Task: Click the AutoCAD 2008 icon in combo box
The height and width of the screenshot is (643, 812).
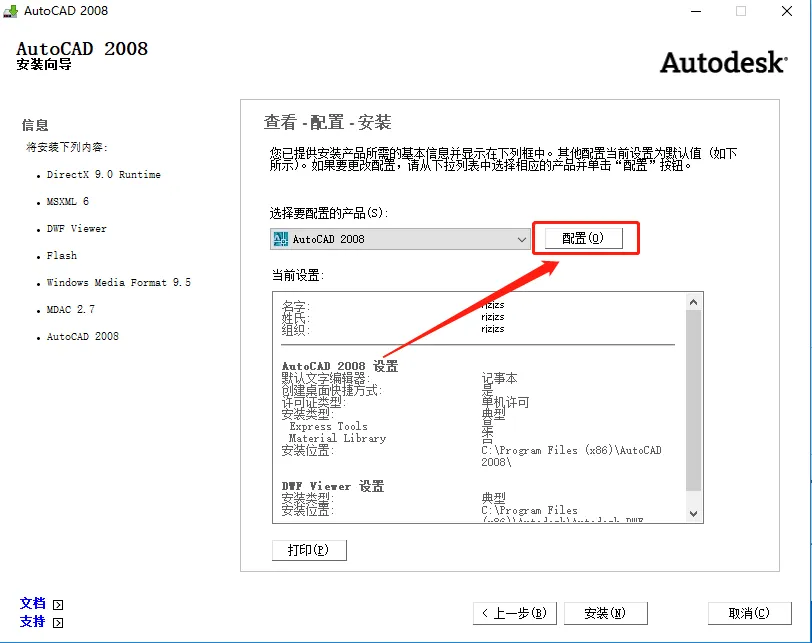Action: 280,239
